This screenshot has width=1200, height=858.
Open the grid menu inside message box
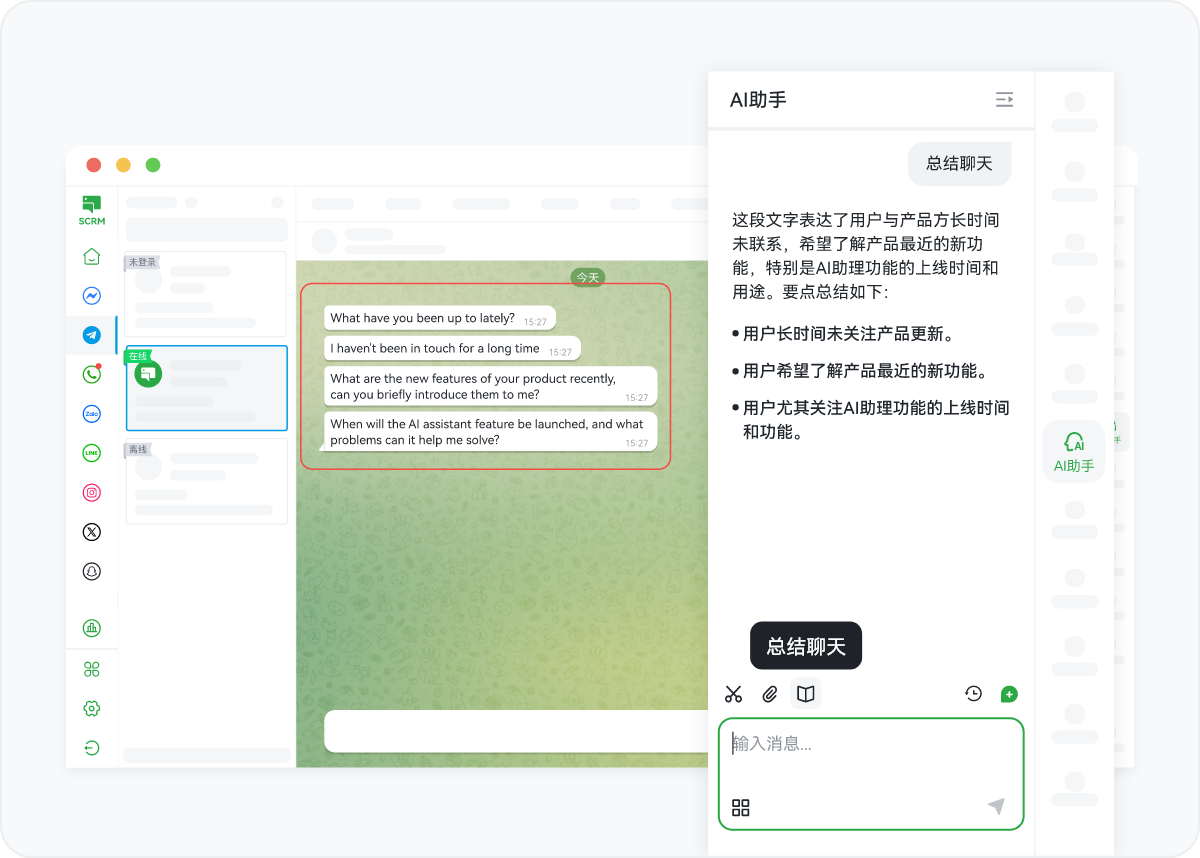coord(741,808)
